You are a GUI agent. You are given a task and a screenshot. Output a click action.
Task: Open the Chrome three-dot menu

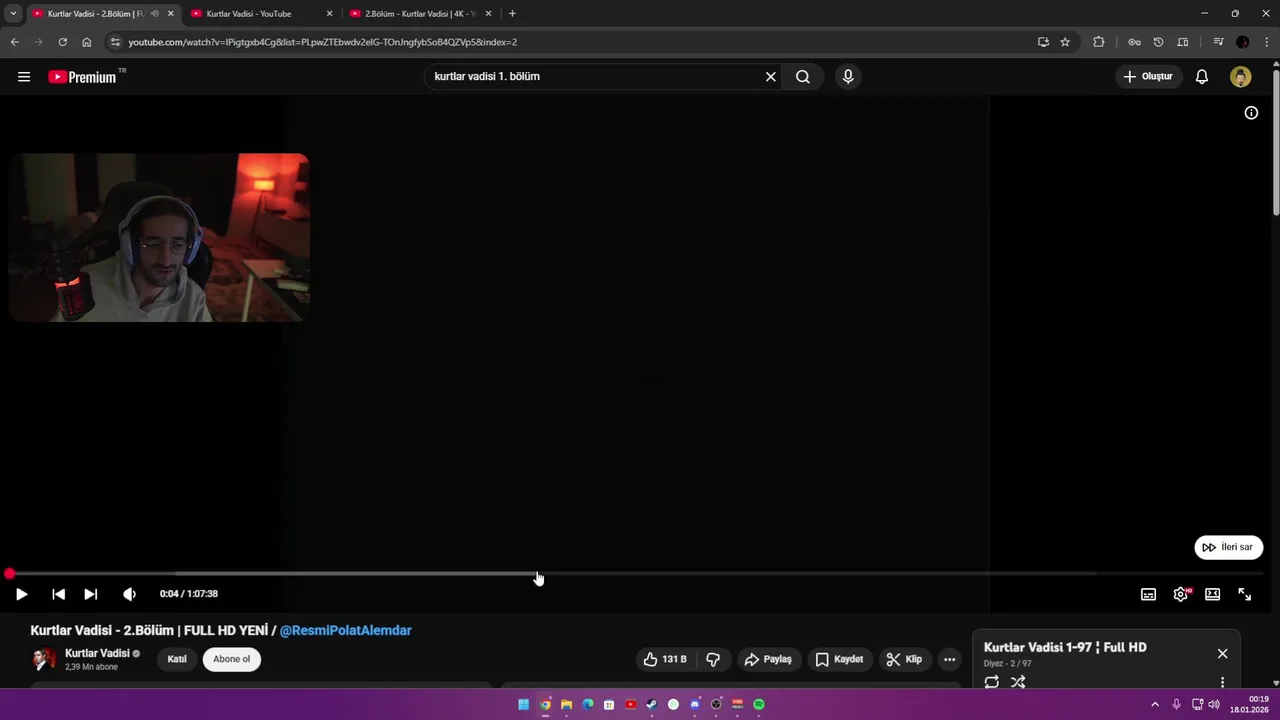pos(1267,42)
